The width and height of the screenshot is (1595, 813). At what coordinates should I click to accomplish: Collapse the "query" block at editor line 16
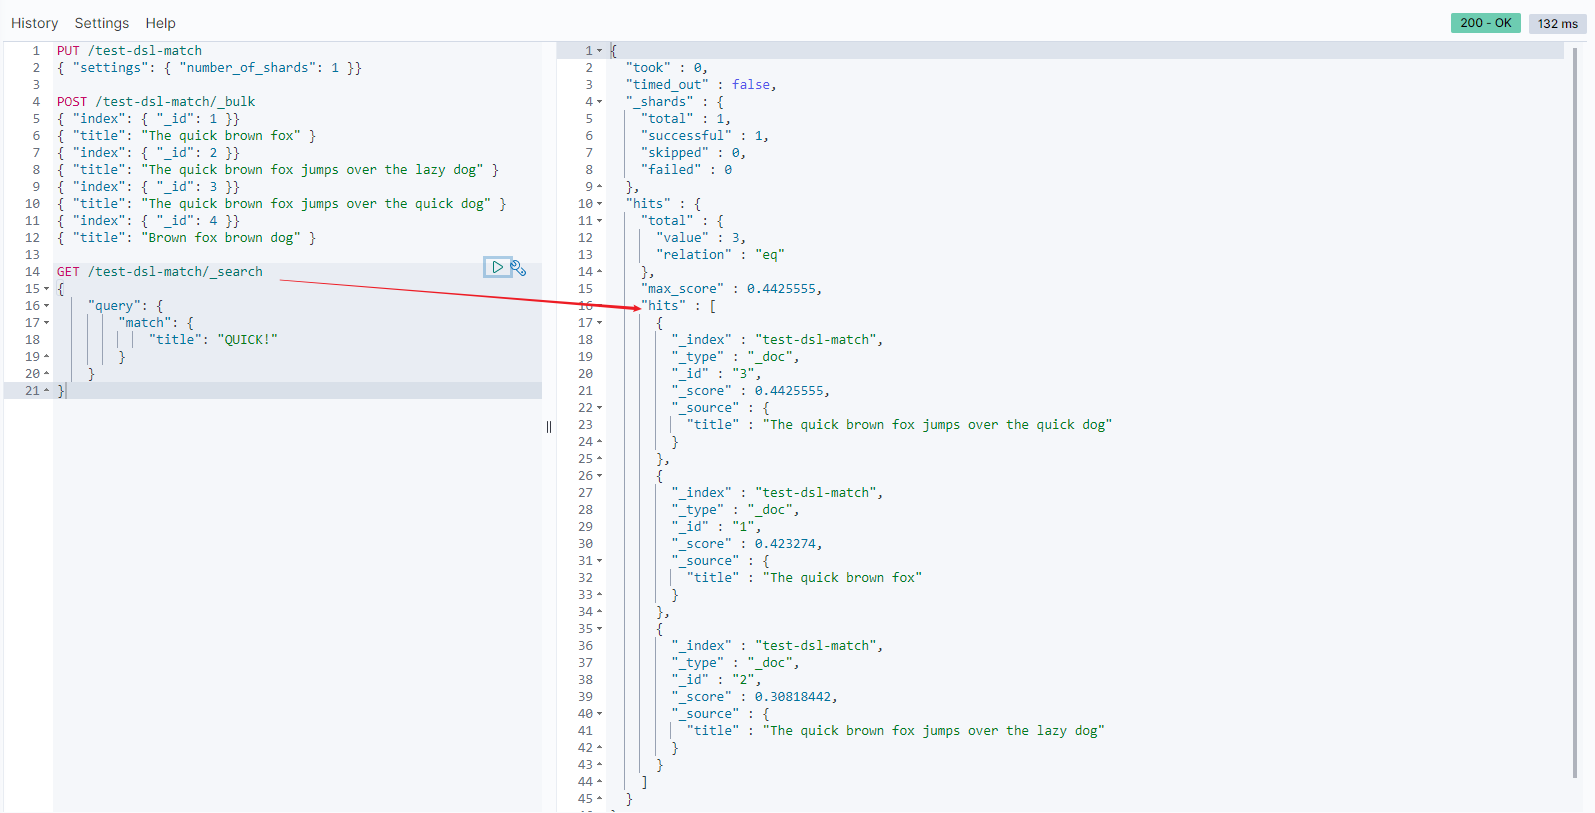click(x=46, y=306)
